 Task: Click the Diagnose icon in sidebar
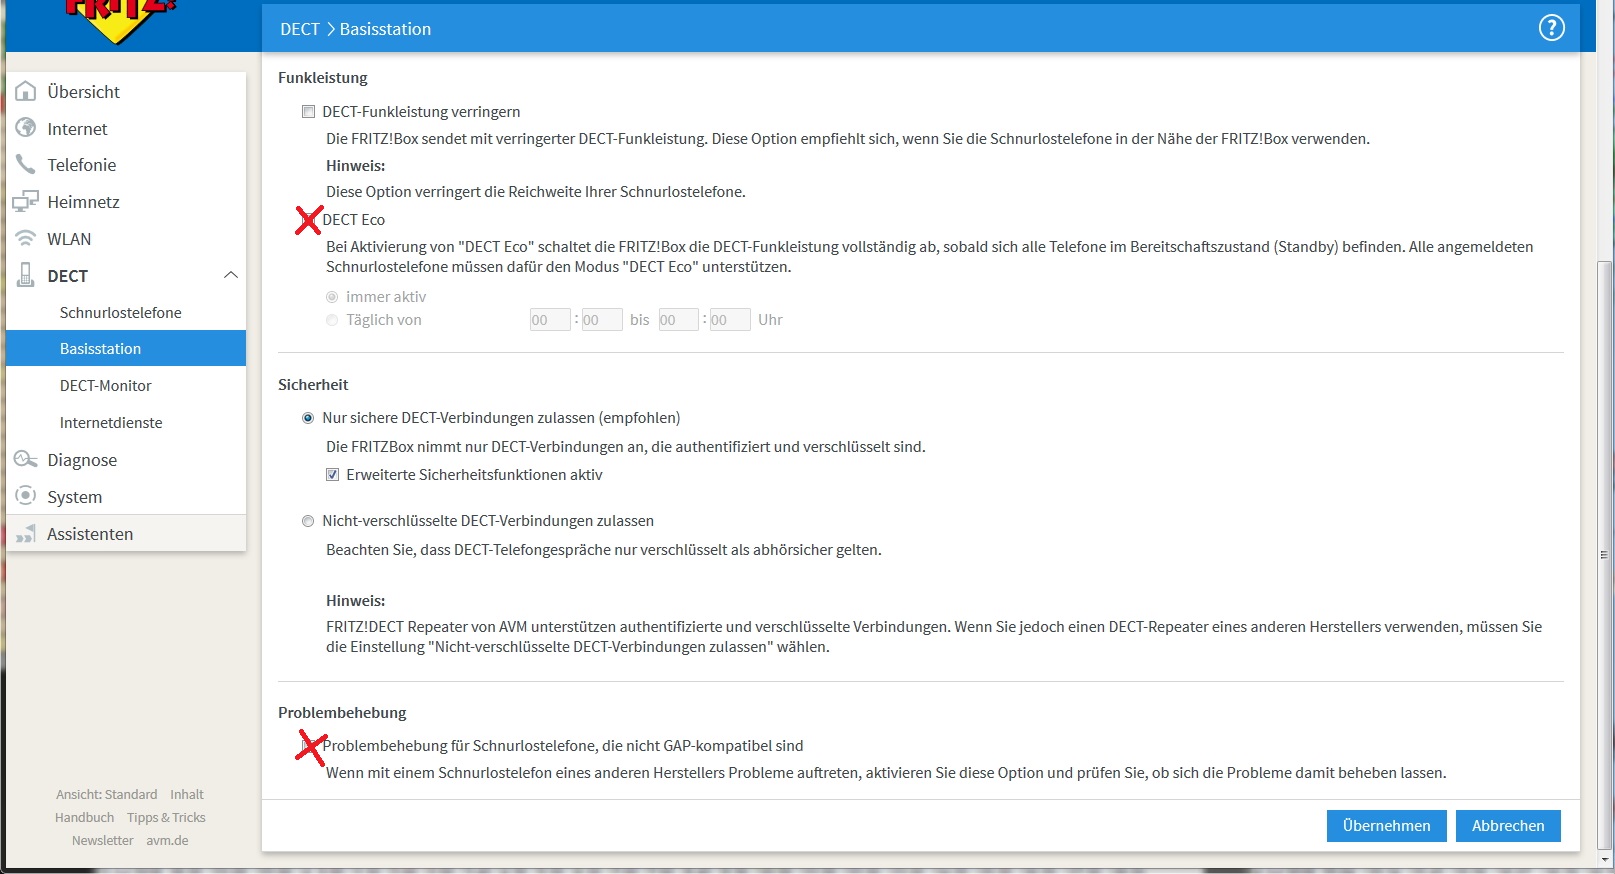click(26, 460)
